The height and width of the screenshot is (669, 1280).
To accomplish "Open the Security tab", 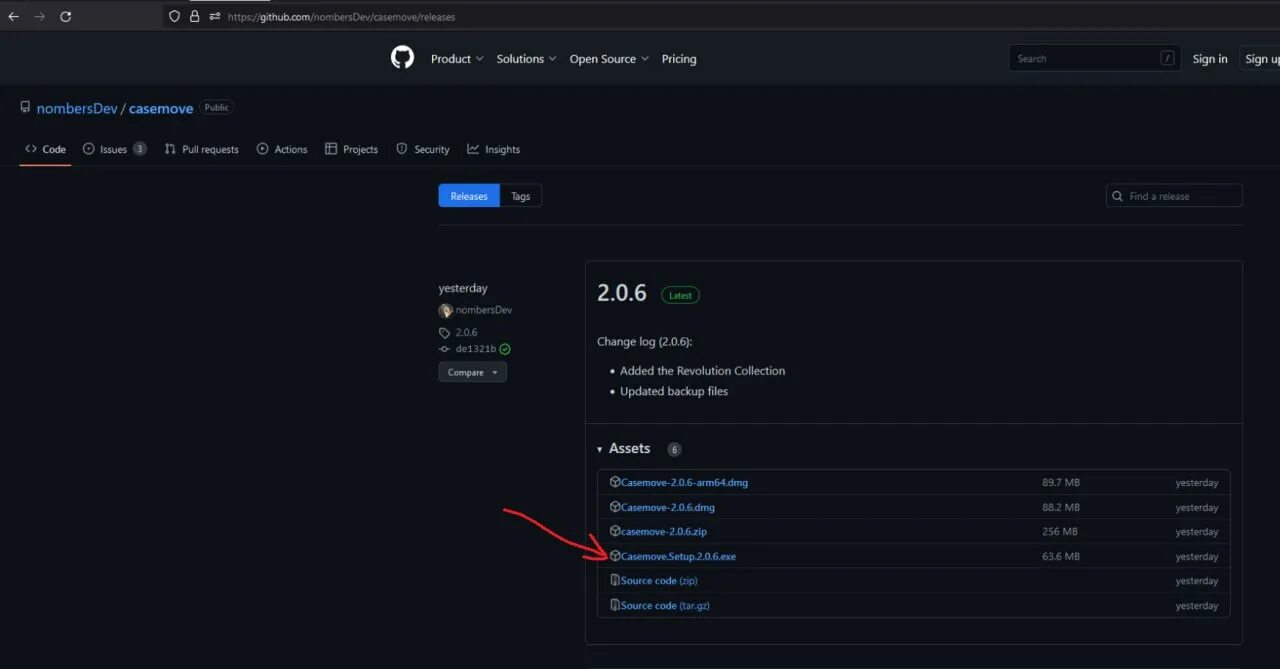I will pyautogui.click(x=423, y=149).
